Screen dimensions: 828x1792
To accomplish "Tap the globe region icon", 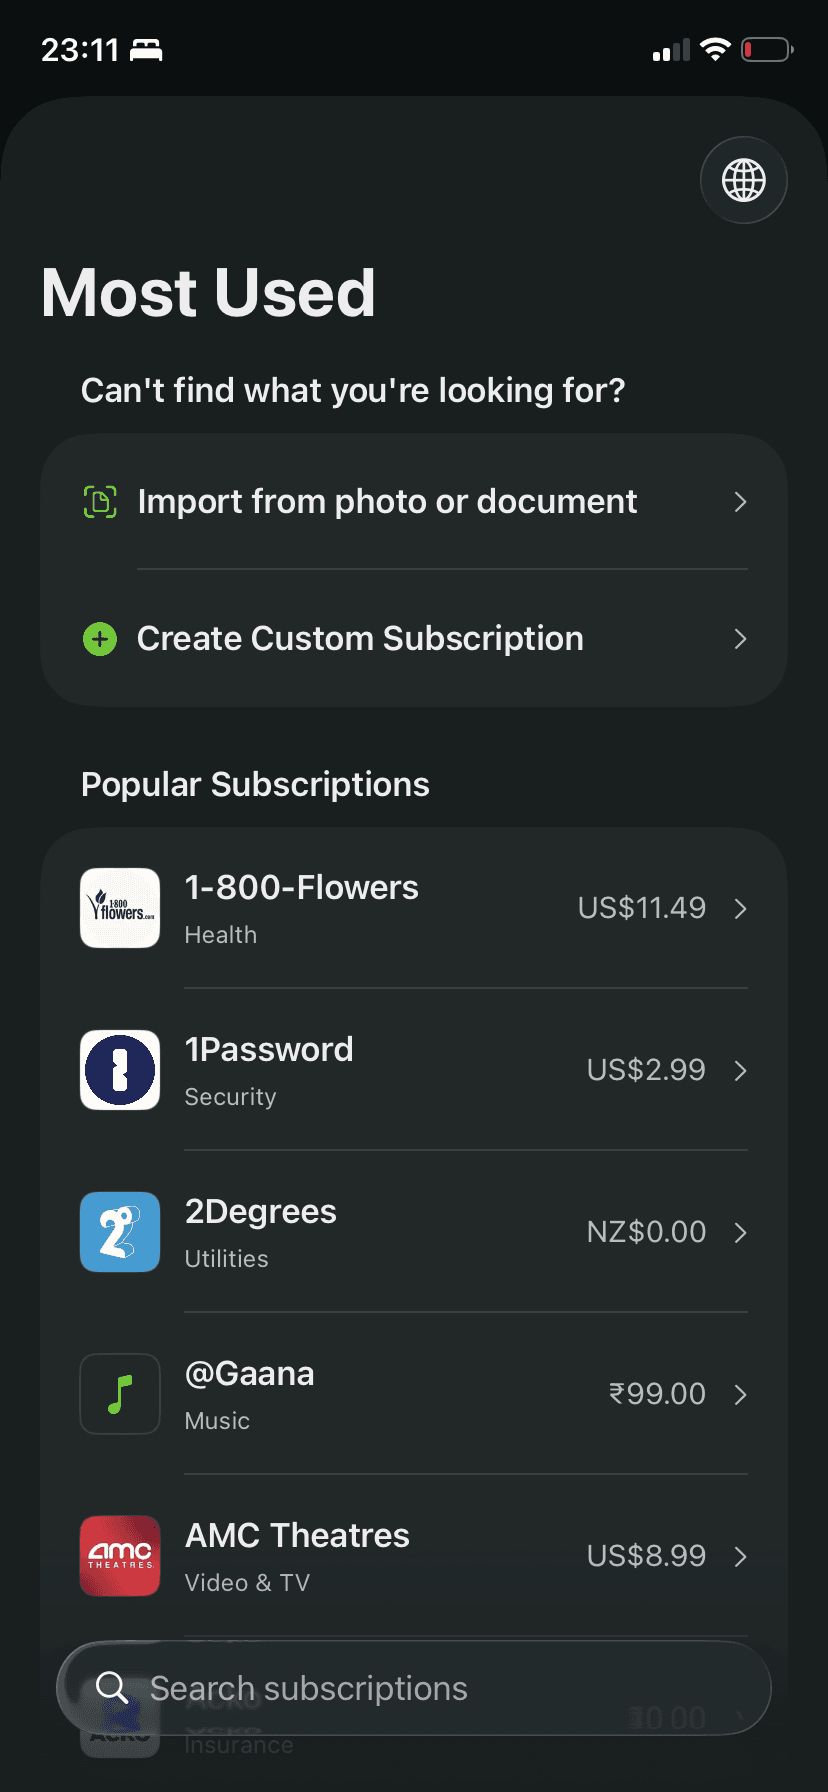I will pos(744,181).
